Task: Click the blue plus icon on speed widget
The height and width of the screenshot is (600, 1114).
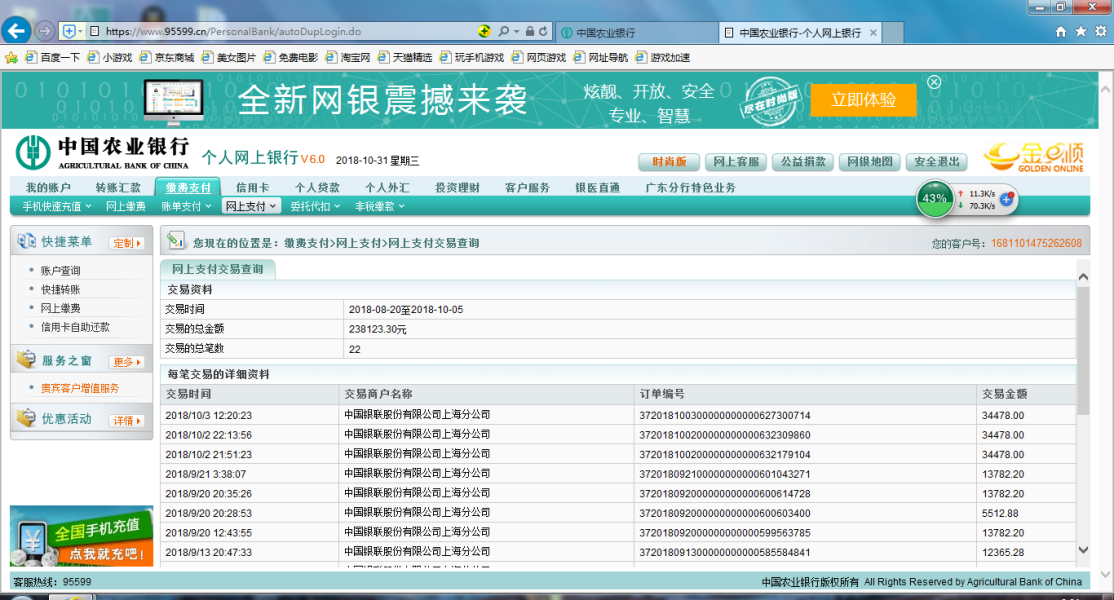Action: 1007,199
